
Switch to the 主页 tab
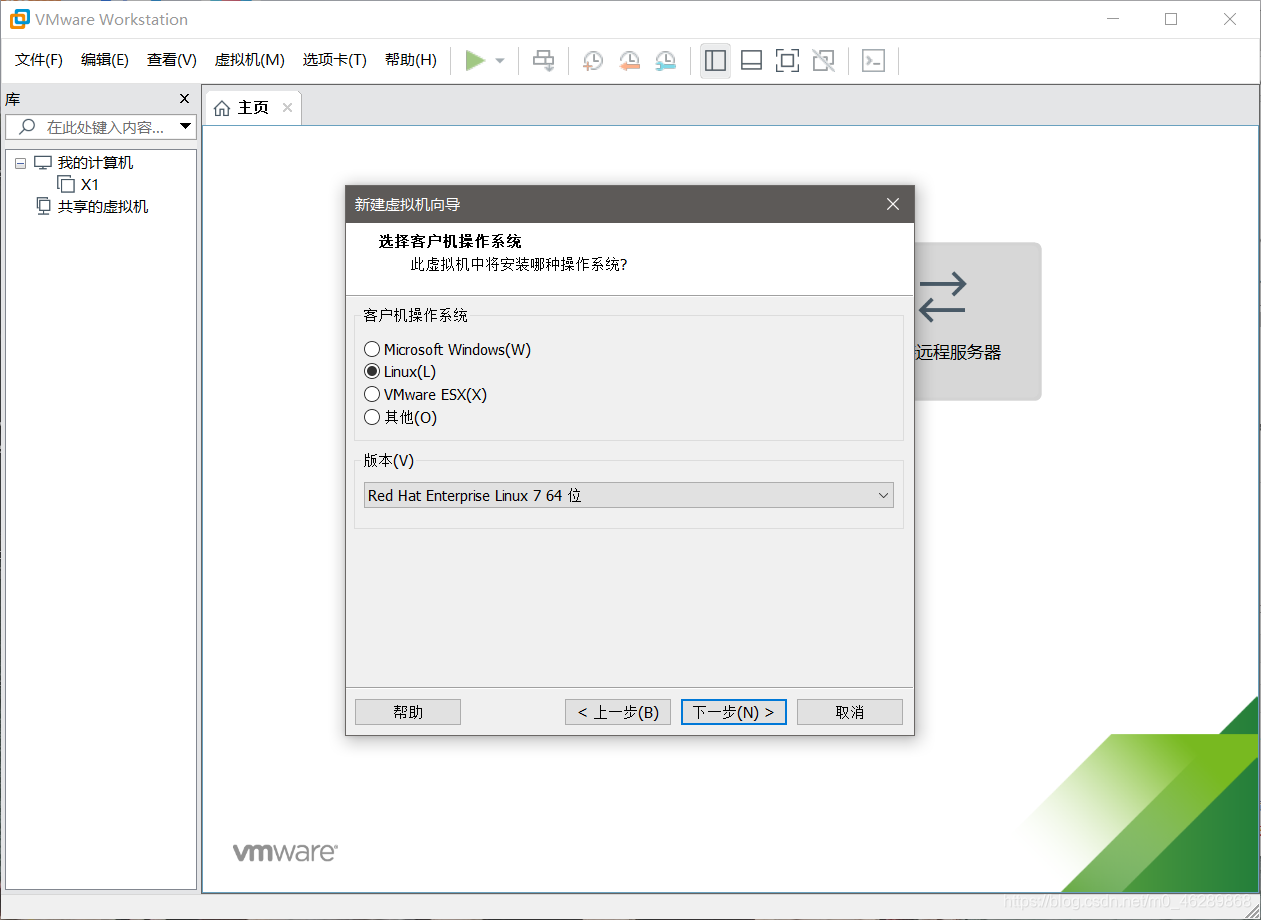253,108
